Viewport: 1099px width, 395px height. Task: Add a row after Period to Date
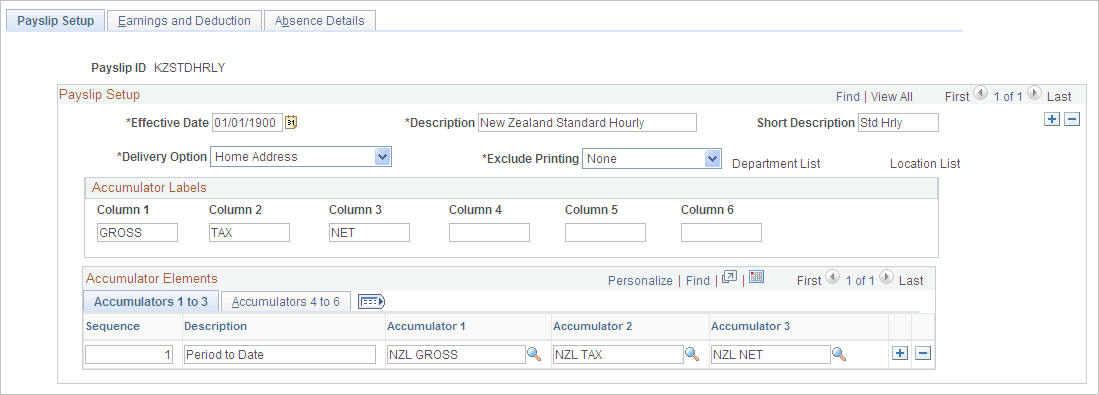(900, 354)
